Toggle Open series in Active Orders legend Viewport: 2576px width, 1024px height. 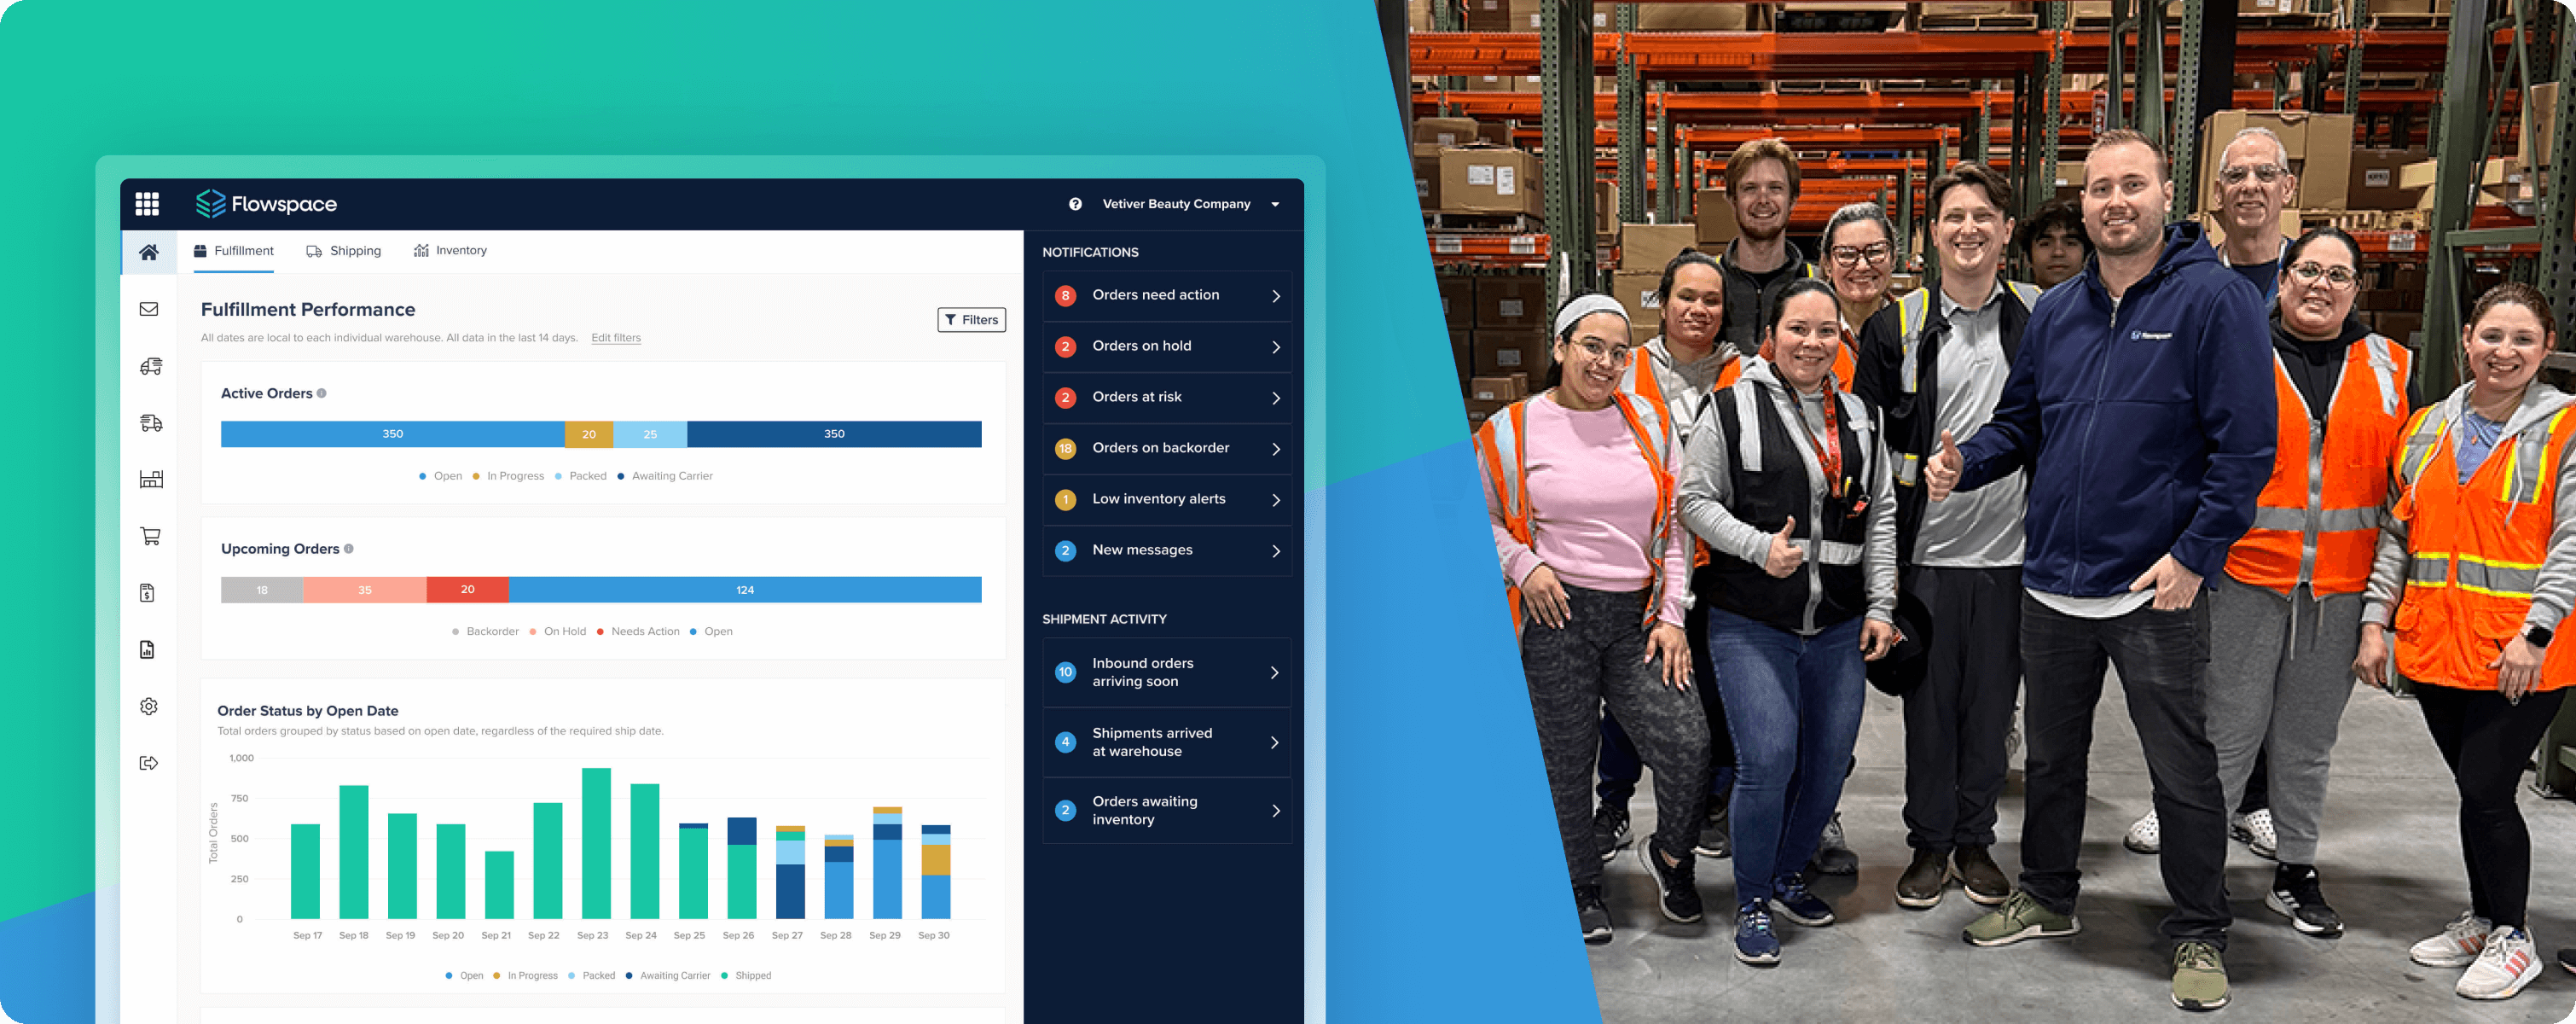[441, 476]
